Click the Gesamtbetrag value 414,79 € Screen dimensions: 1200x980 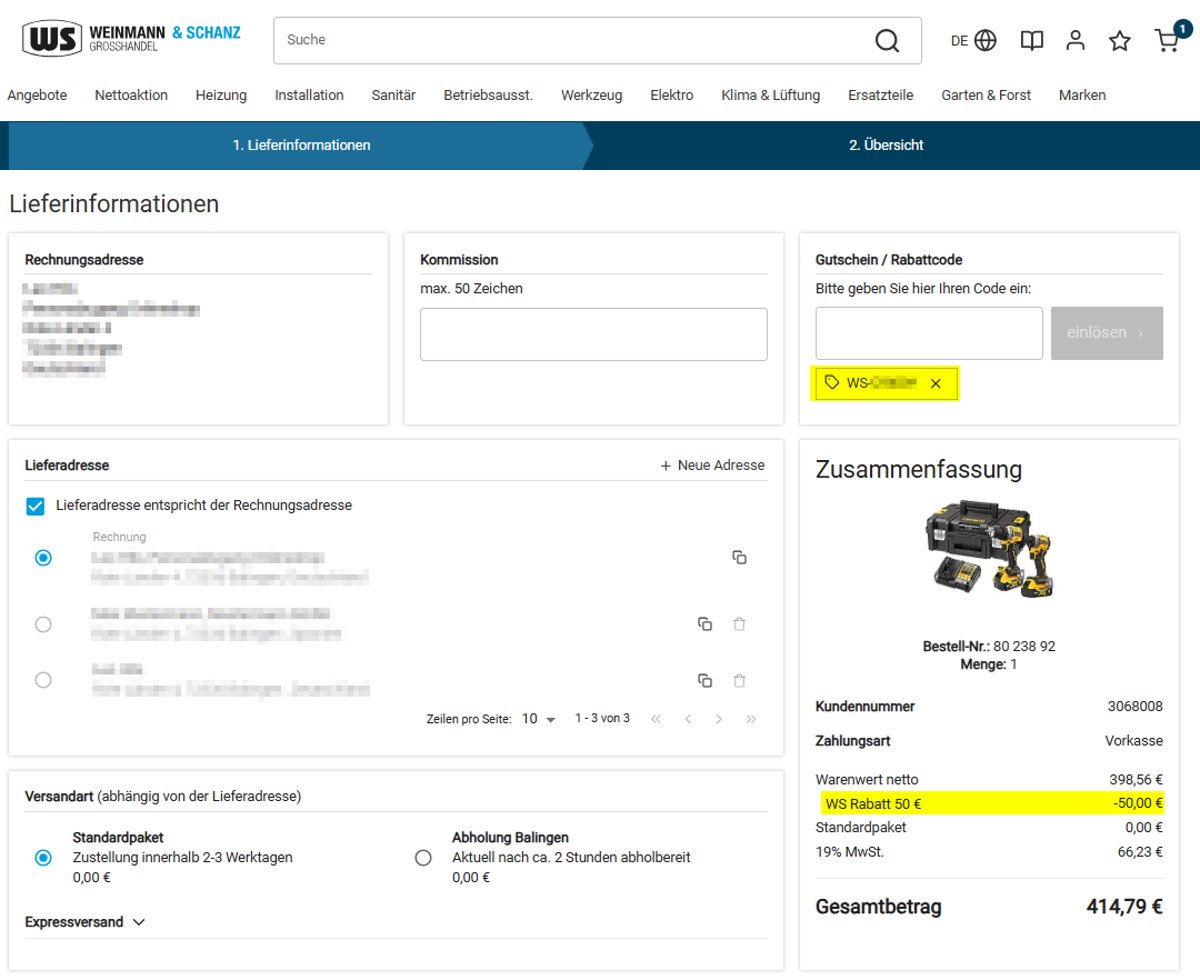point(1125,908)
